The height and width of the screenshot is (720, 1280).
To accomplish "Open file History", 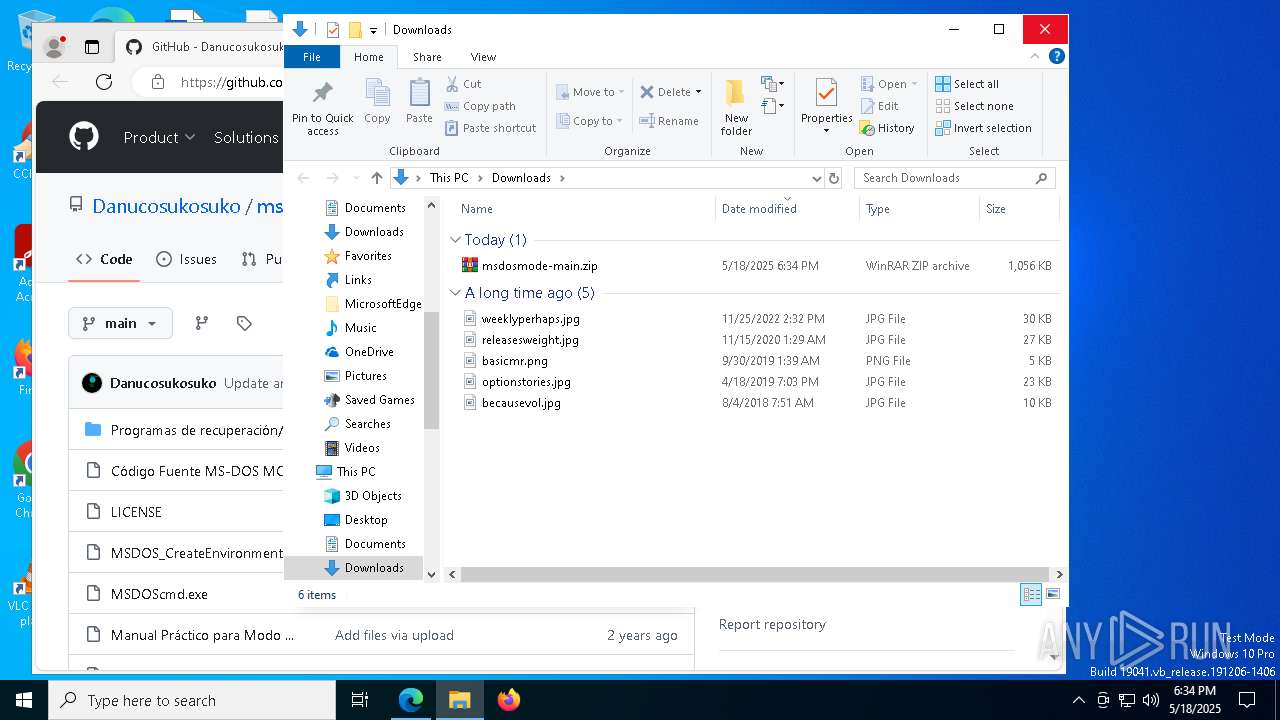I will [x=887, y=128].
